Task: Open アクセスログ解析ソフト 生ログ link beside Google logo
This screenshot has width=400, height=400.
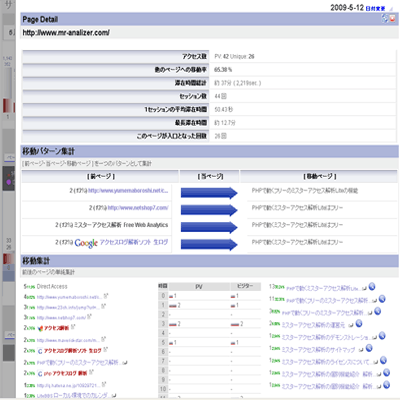Action: point(134,242)
